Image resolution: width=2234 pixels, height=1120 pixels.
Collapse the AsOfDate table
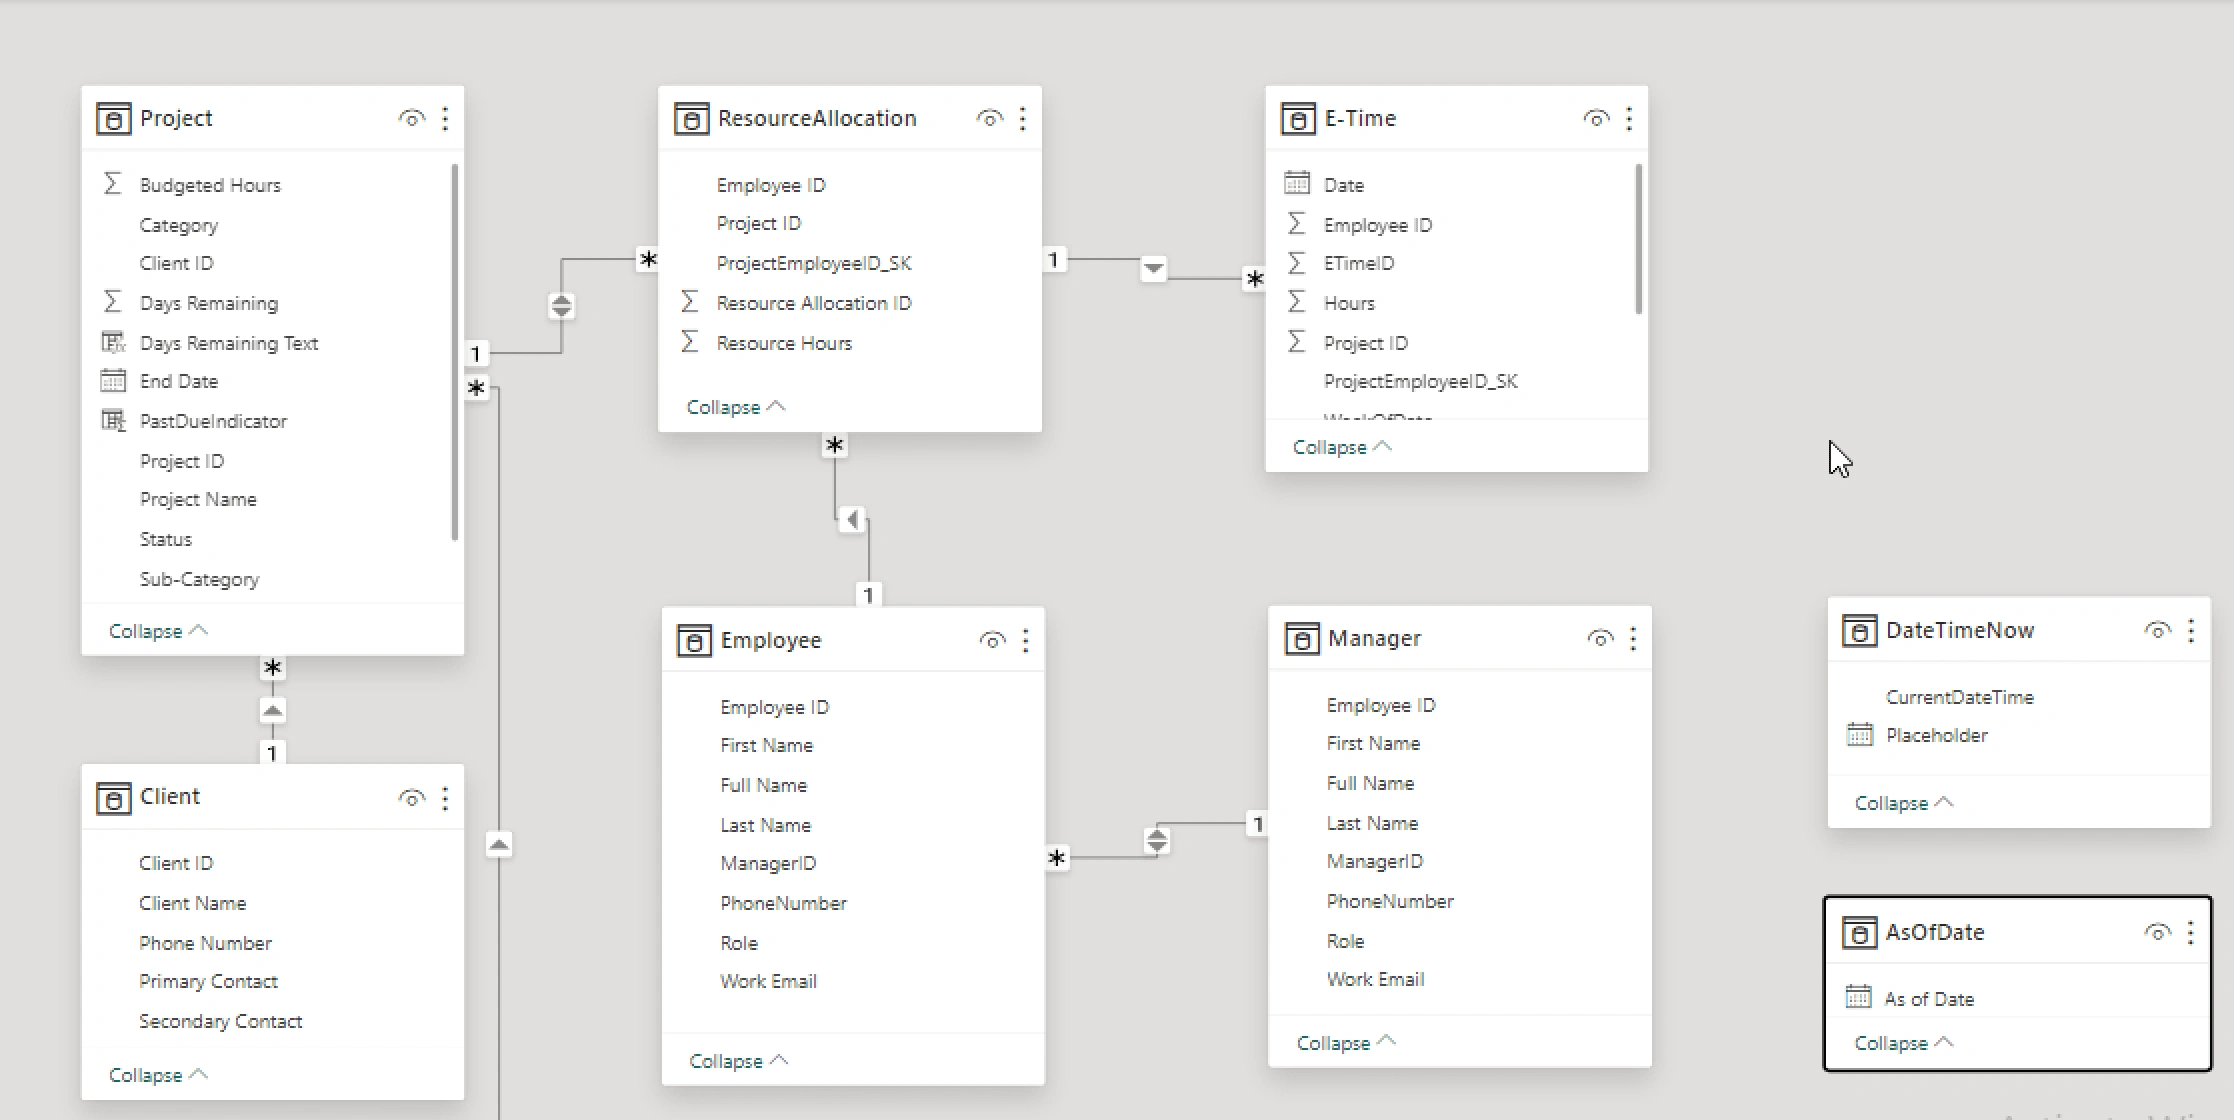(1904, 1043)
